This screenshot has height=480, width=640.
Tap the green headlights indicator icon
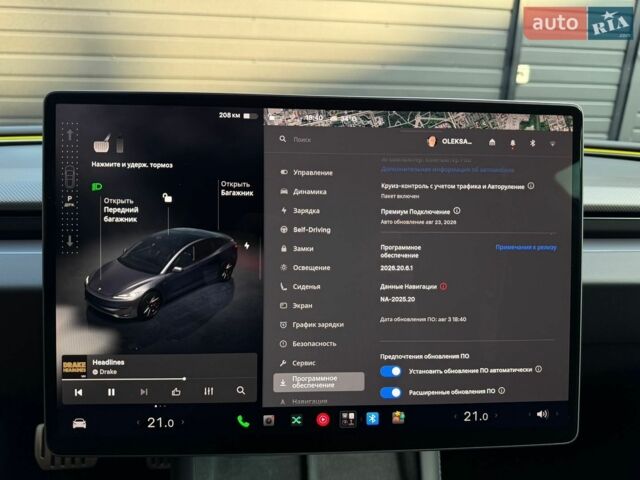[97, 187]
